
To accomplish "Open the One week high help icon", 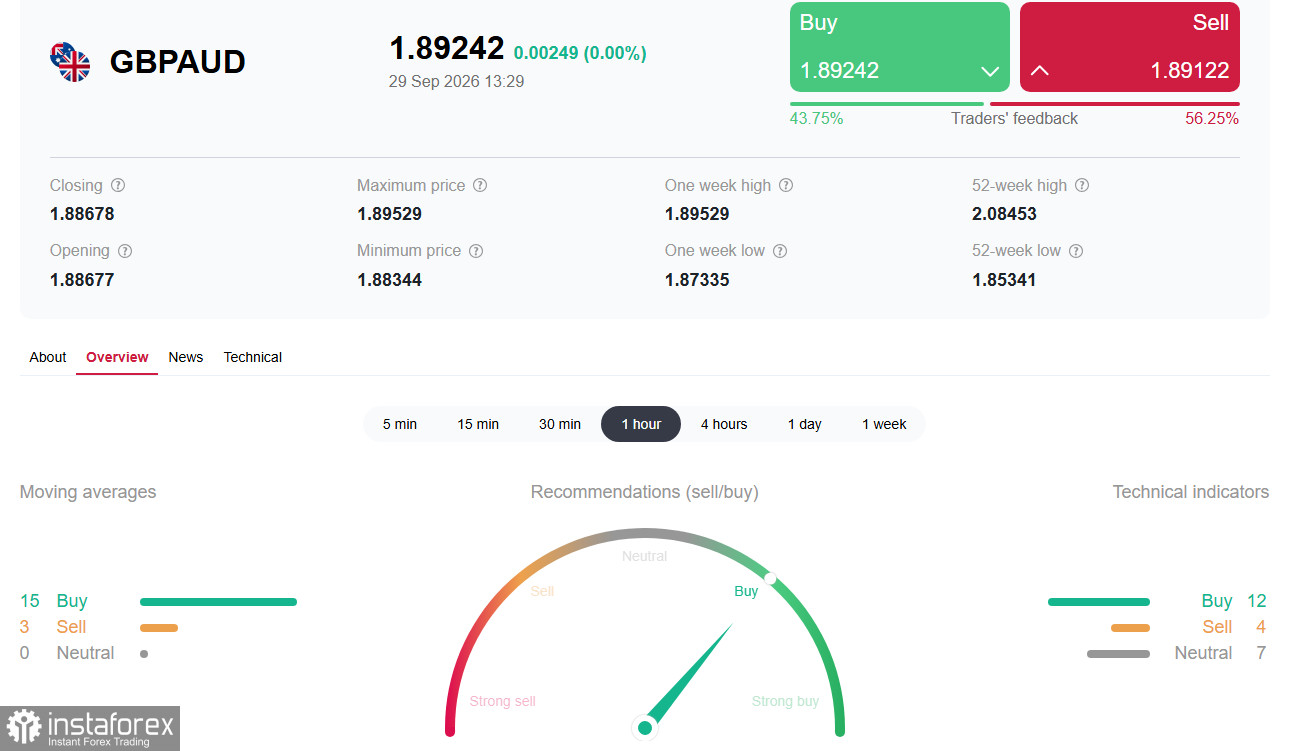I will [x=786, y=186].
